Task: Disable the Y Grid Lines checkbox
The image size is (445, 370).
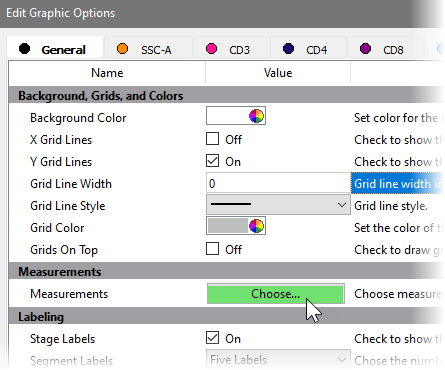Action: (x=212, y=161)
